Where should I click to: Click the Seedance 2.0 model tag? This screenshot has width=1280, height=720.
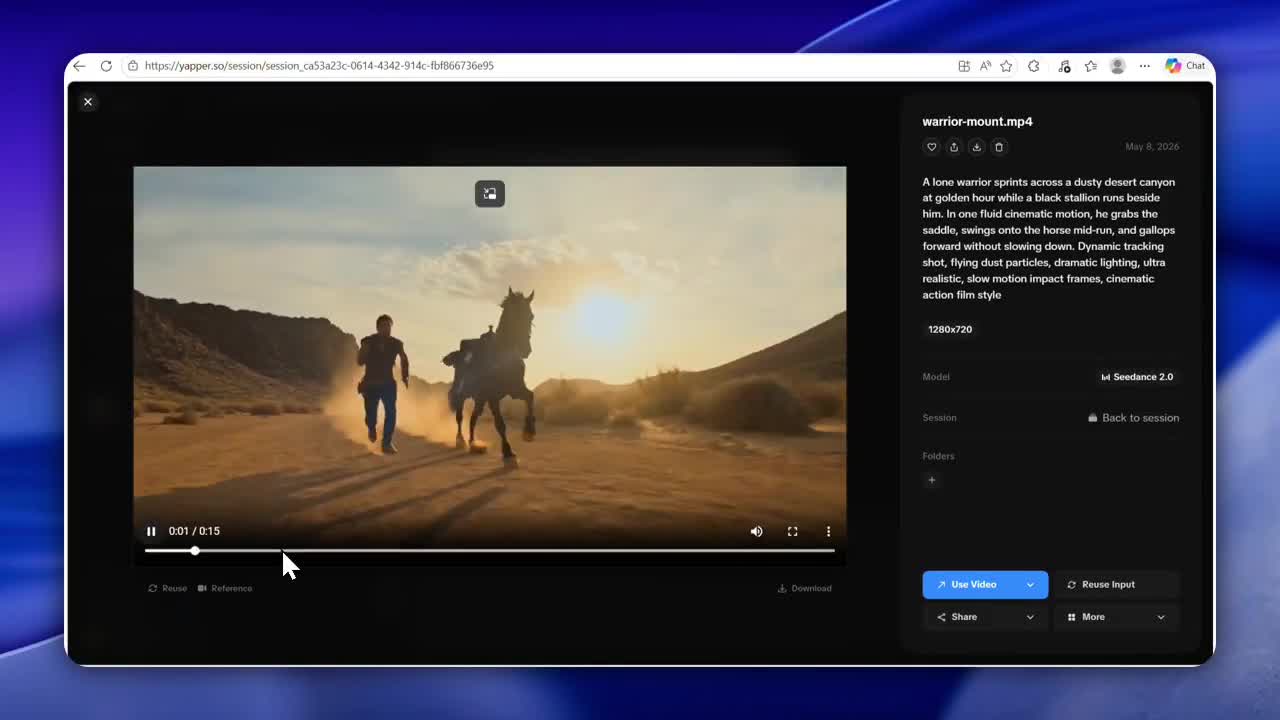(1137, 377)
